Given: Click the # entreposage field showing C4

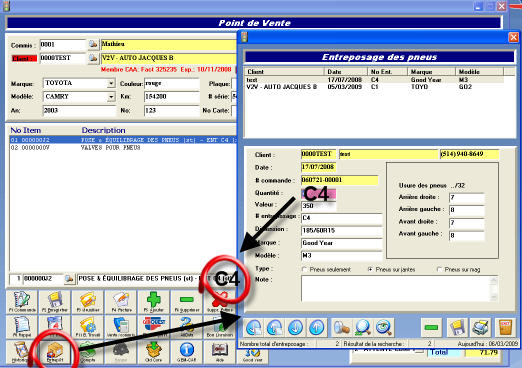Looking at the screenshot, I should tap(342, 218).
